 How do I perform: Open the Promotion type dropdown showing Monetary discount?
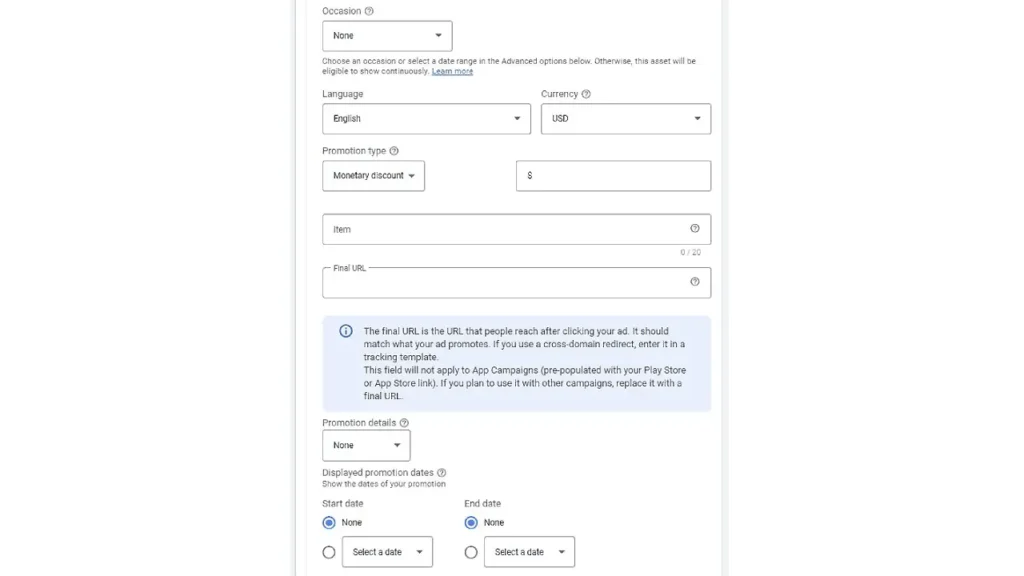(373, 175)
